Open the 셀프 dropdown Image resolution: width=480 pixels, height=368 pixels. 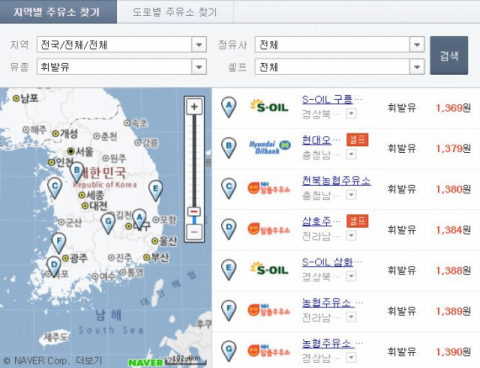coord(340,67)
